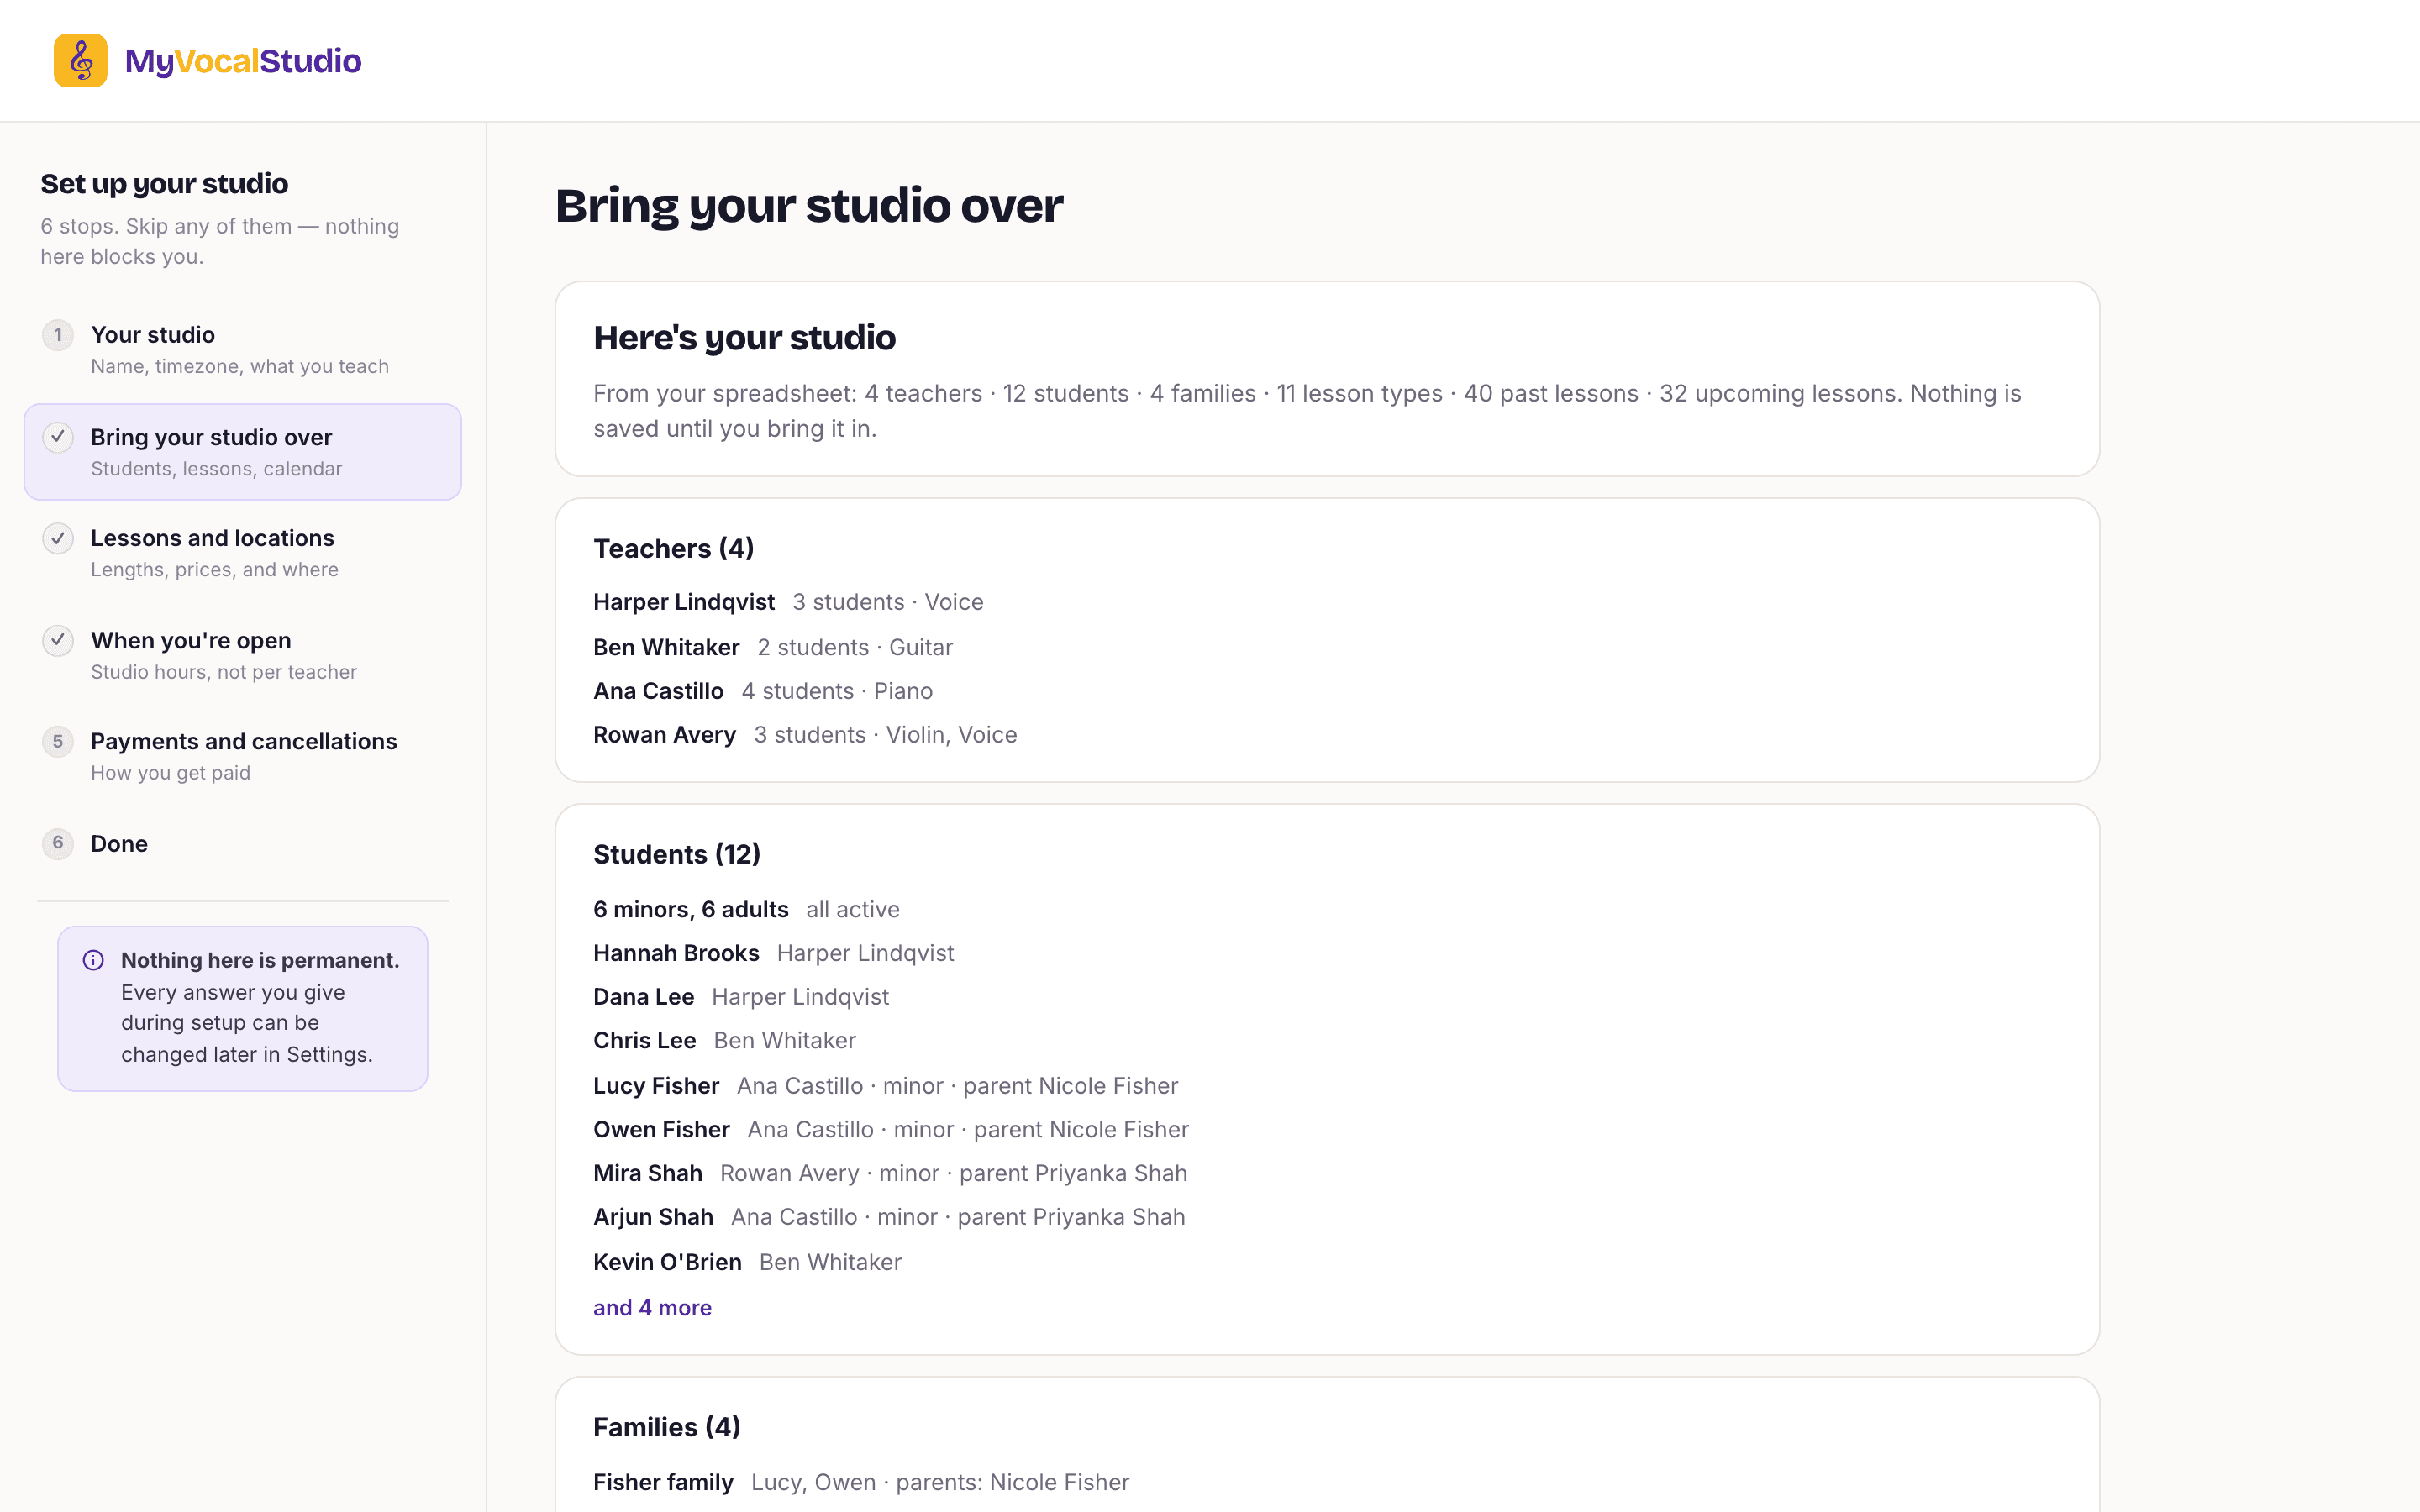Go to the Your studio step

[243, 349]
